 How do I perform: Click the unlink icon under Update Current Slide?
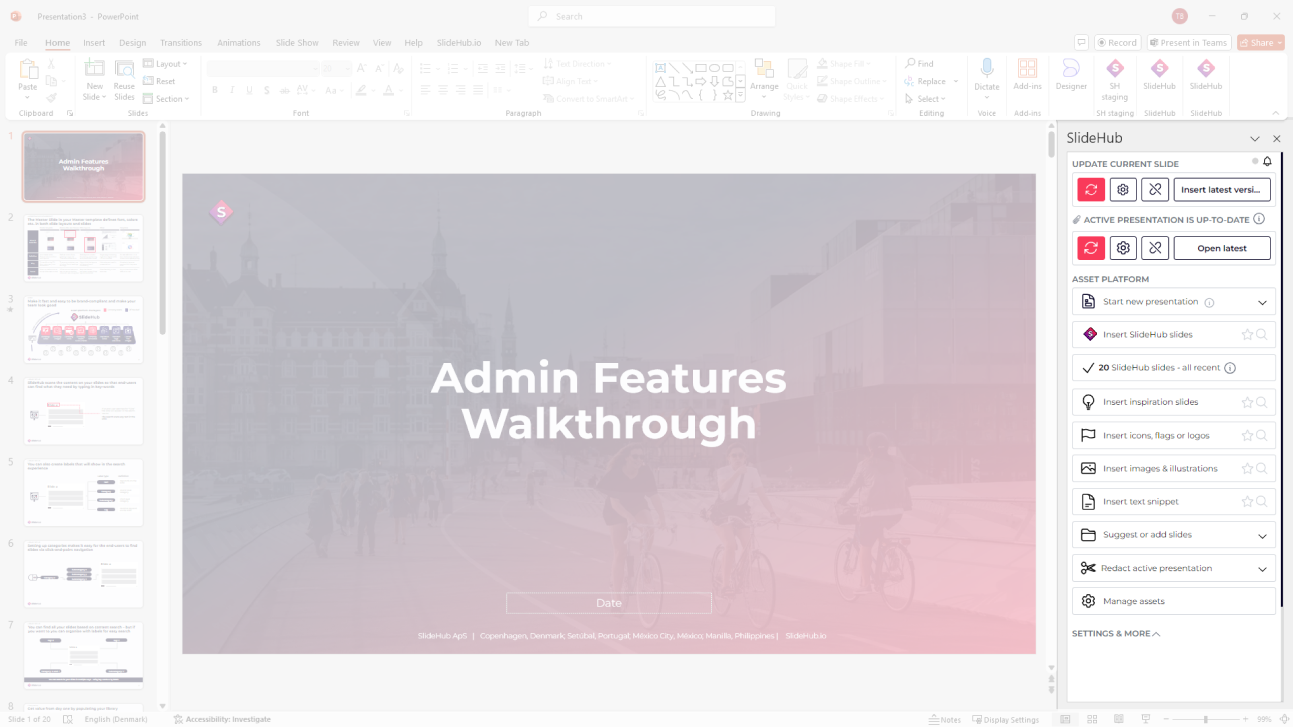[1154, 189]
